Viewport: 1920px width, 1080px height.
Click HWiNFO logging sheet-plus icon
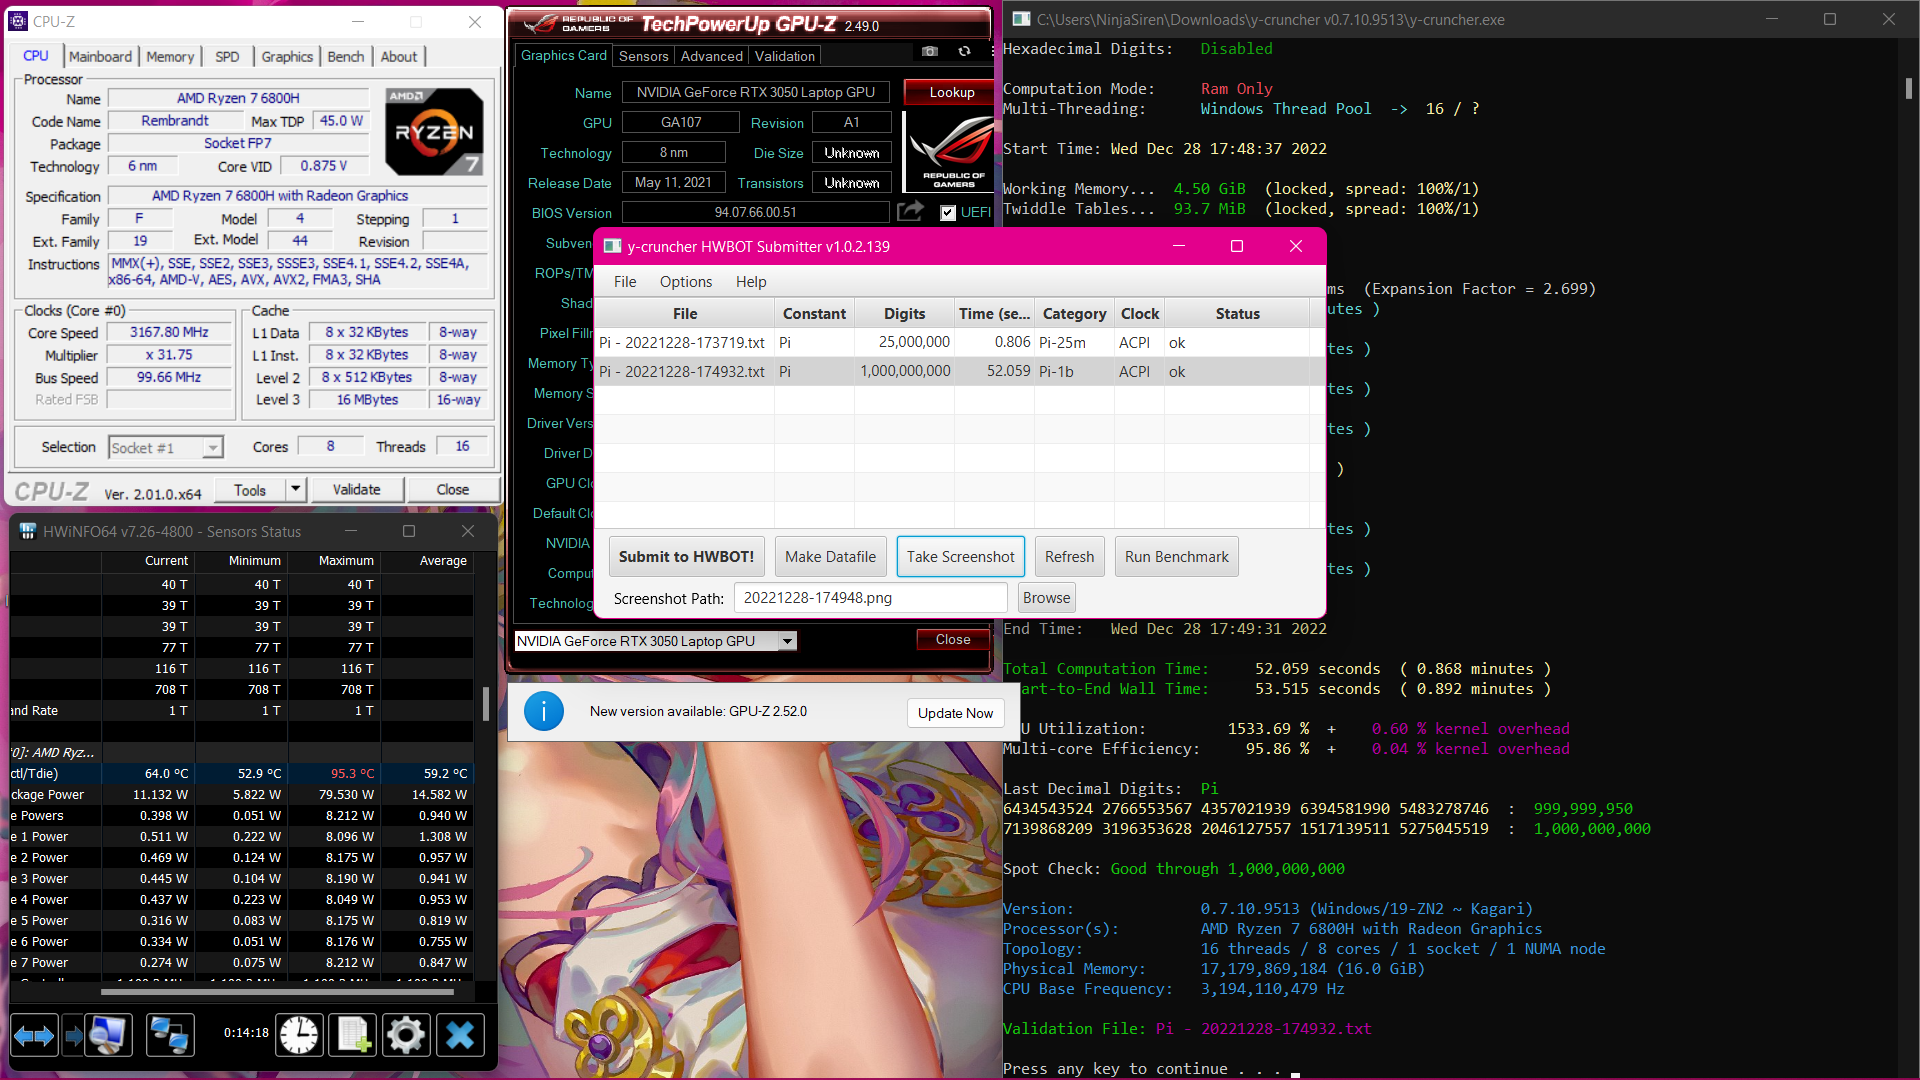[x=353, y=1035]
